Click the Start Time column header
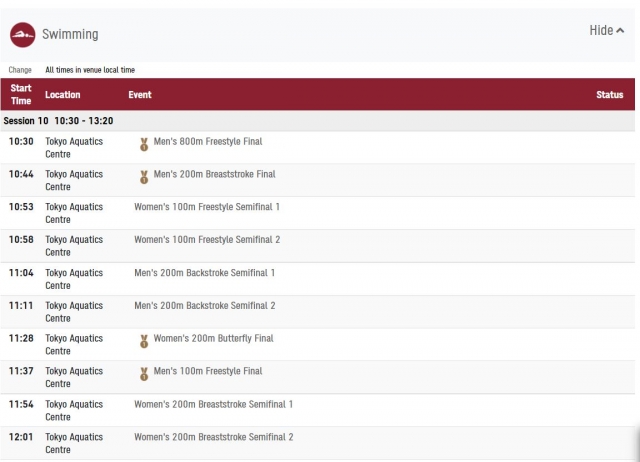The width and height of the screenshot is (640, 462). [x=21, y=94]
